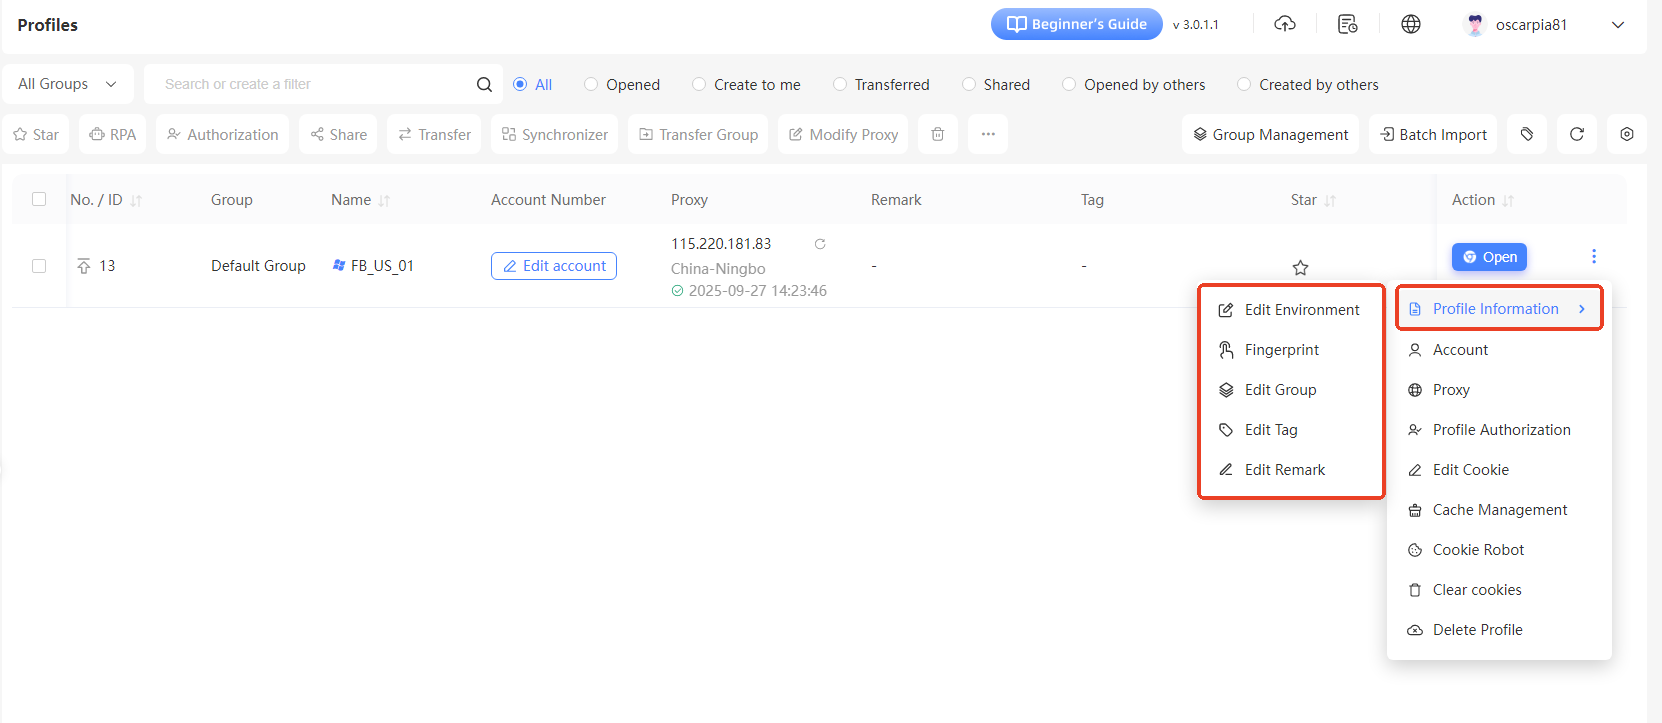
Task: Click the refresh icon beside Batch Import
Action: coord(1576,134)
